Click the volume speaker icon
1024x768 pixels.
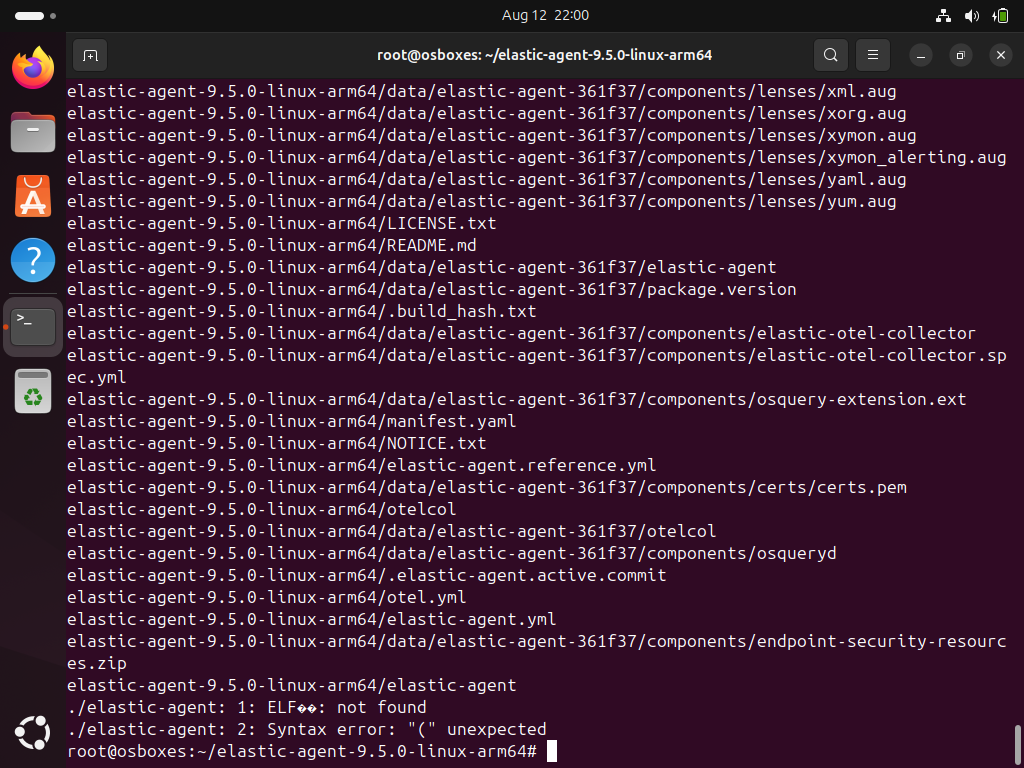tap(972, 16)
